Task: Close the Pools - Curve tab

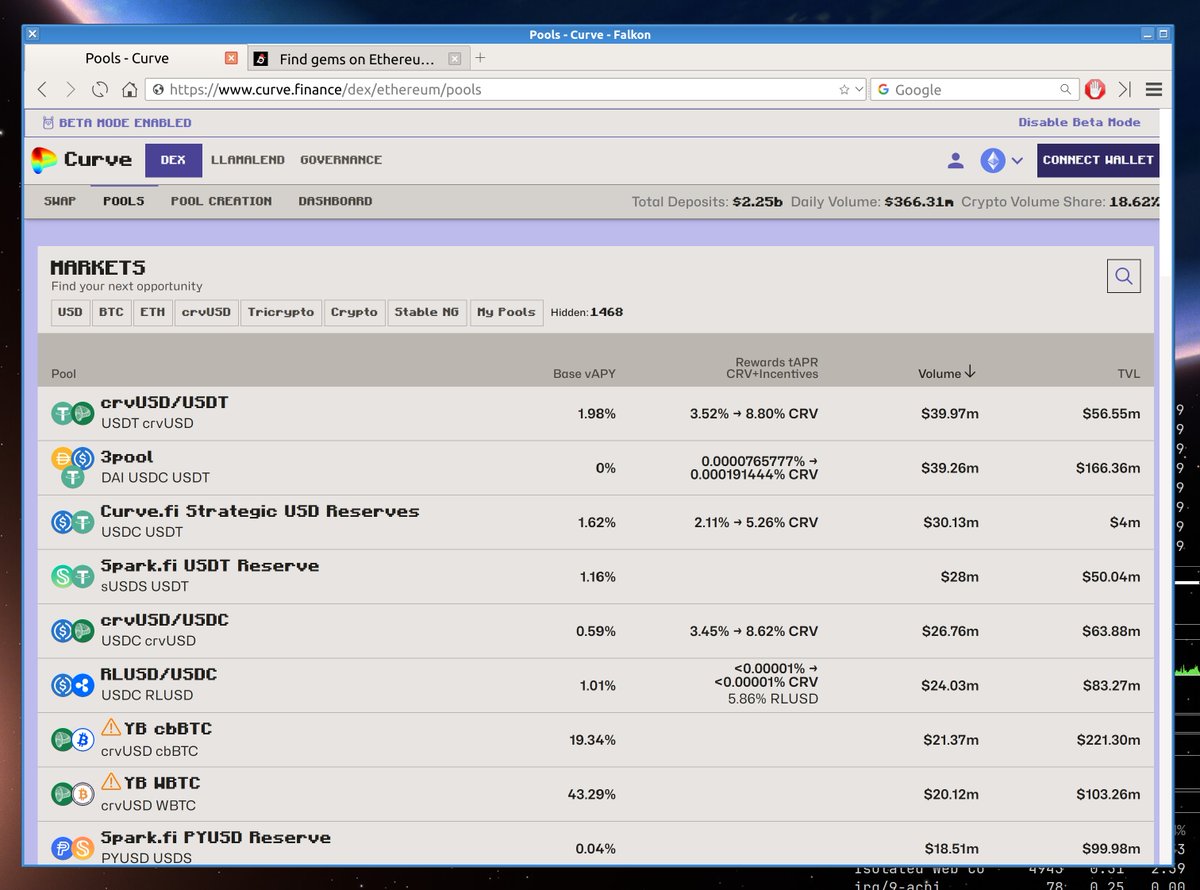Action: point(231,58)
